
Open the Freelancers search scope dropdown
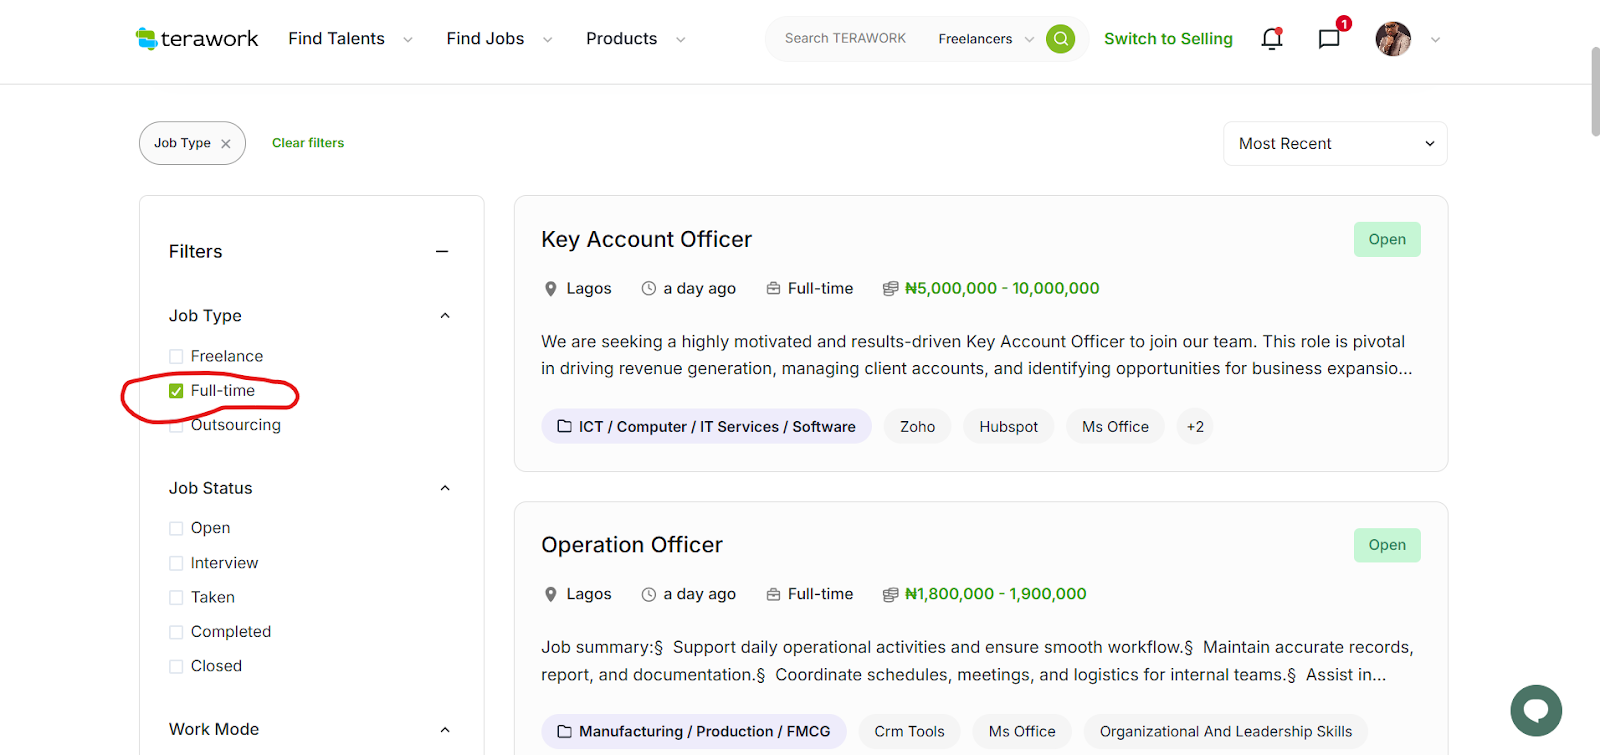[985, 39]
